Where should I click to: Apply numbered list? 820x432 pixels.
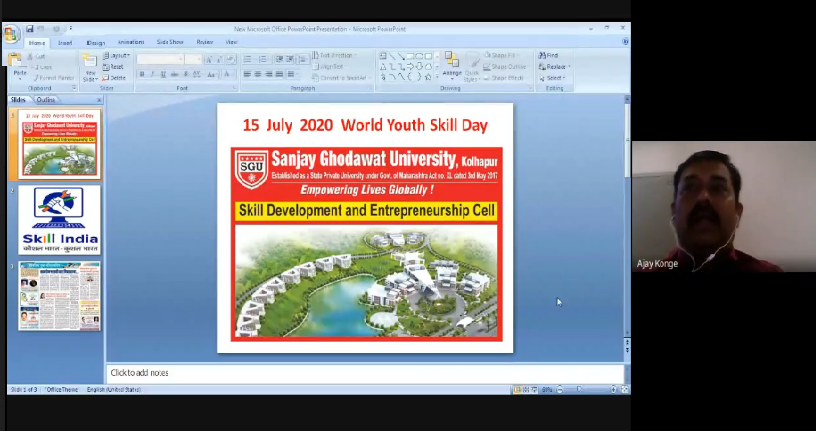point(264,60)
